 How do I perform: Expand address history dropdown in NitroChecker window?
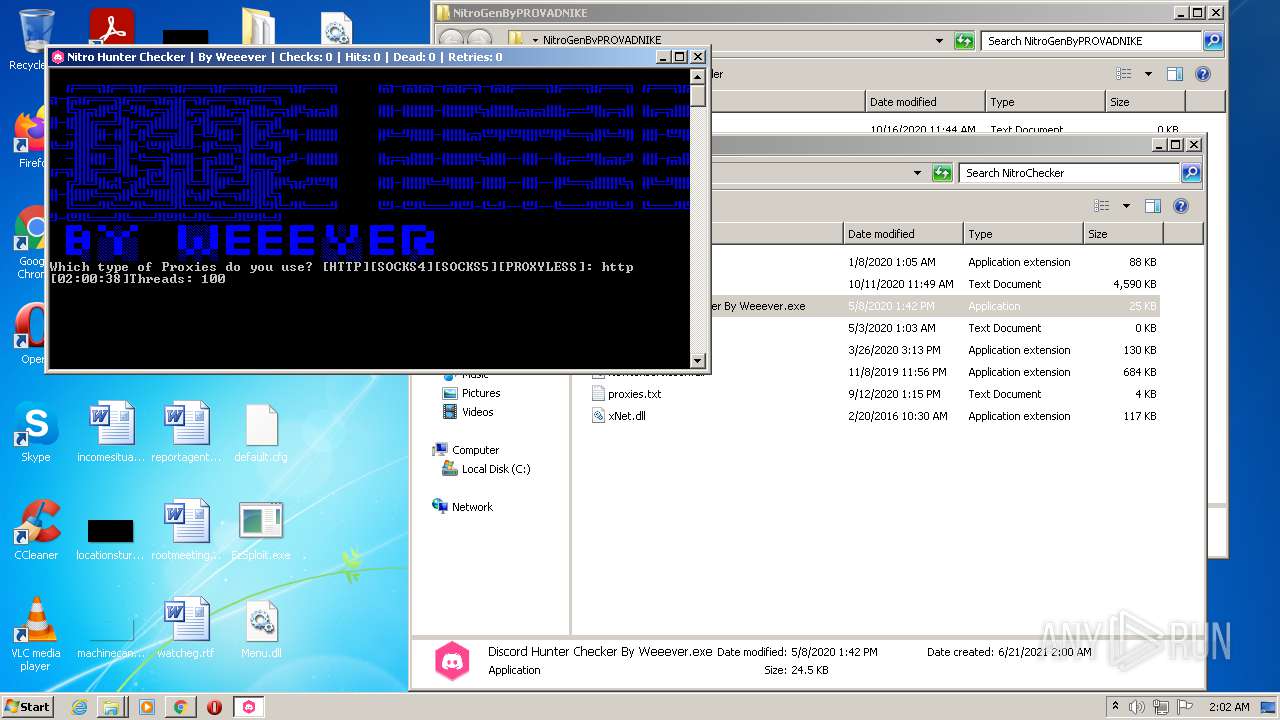917,173
